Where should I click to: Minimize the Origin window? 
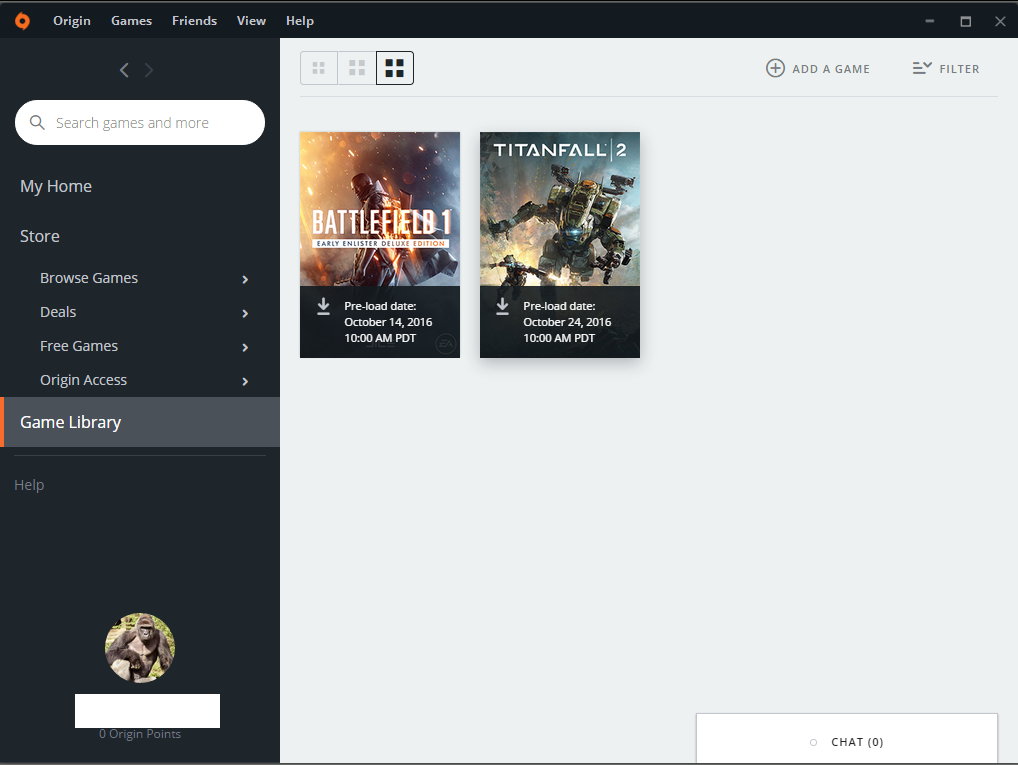(930, 21)
